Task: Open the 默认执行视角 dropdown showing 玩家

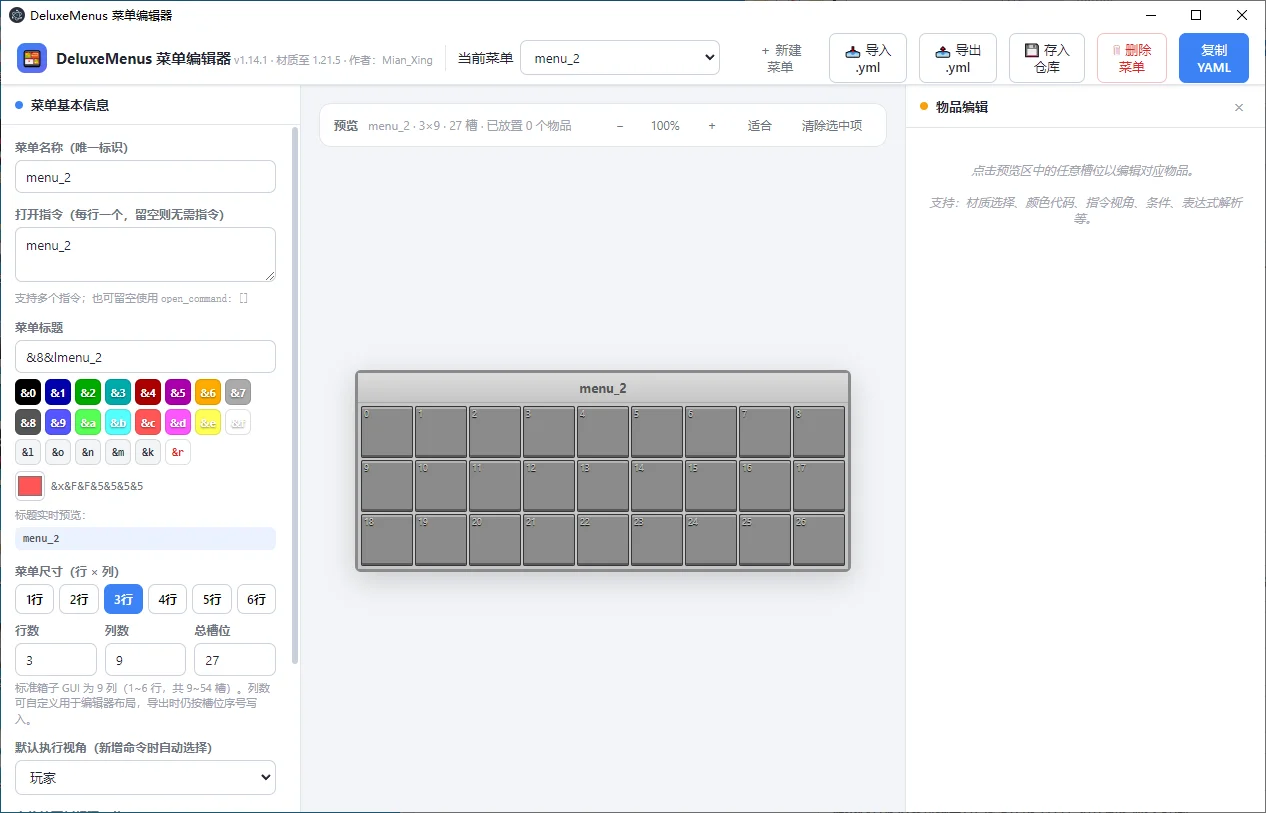Action: pos(145,777)
